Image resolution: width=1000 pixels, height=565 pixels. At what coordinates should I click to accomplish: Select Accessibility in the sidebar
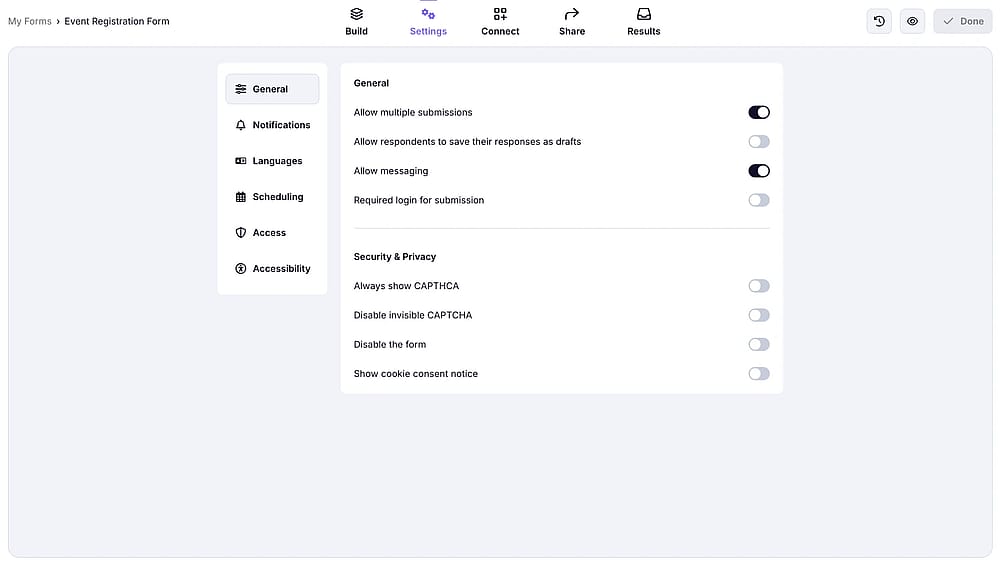[x=272, y=268]
